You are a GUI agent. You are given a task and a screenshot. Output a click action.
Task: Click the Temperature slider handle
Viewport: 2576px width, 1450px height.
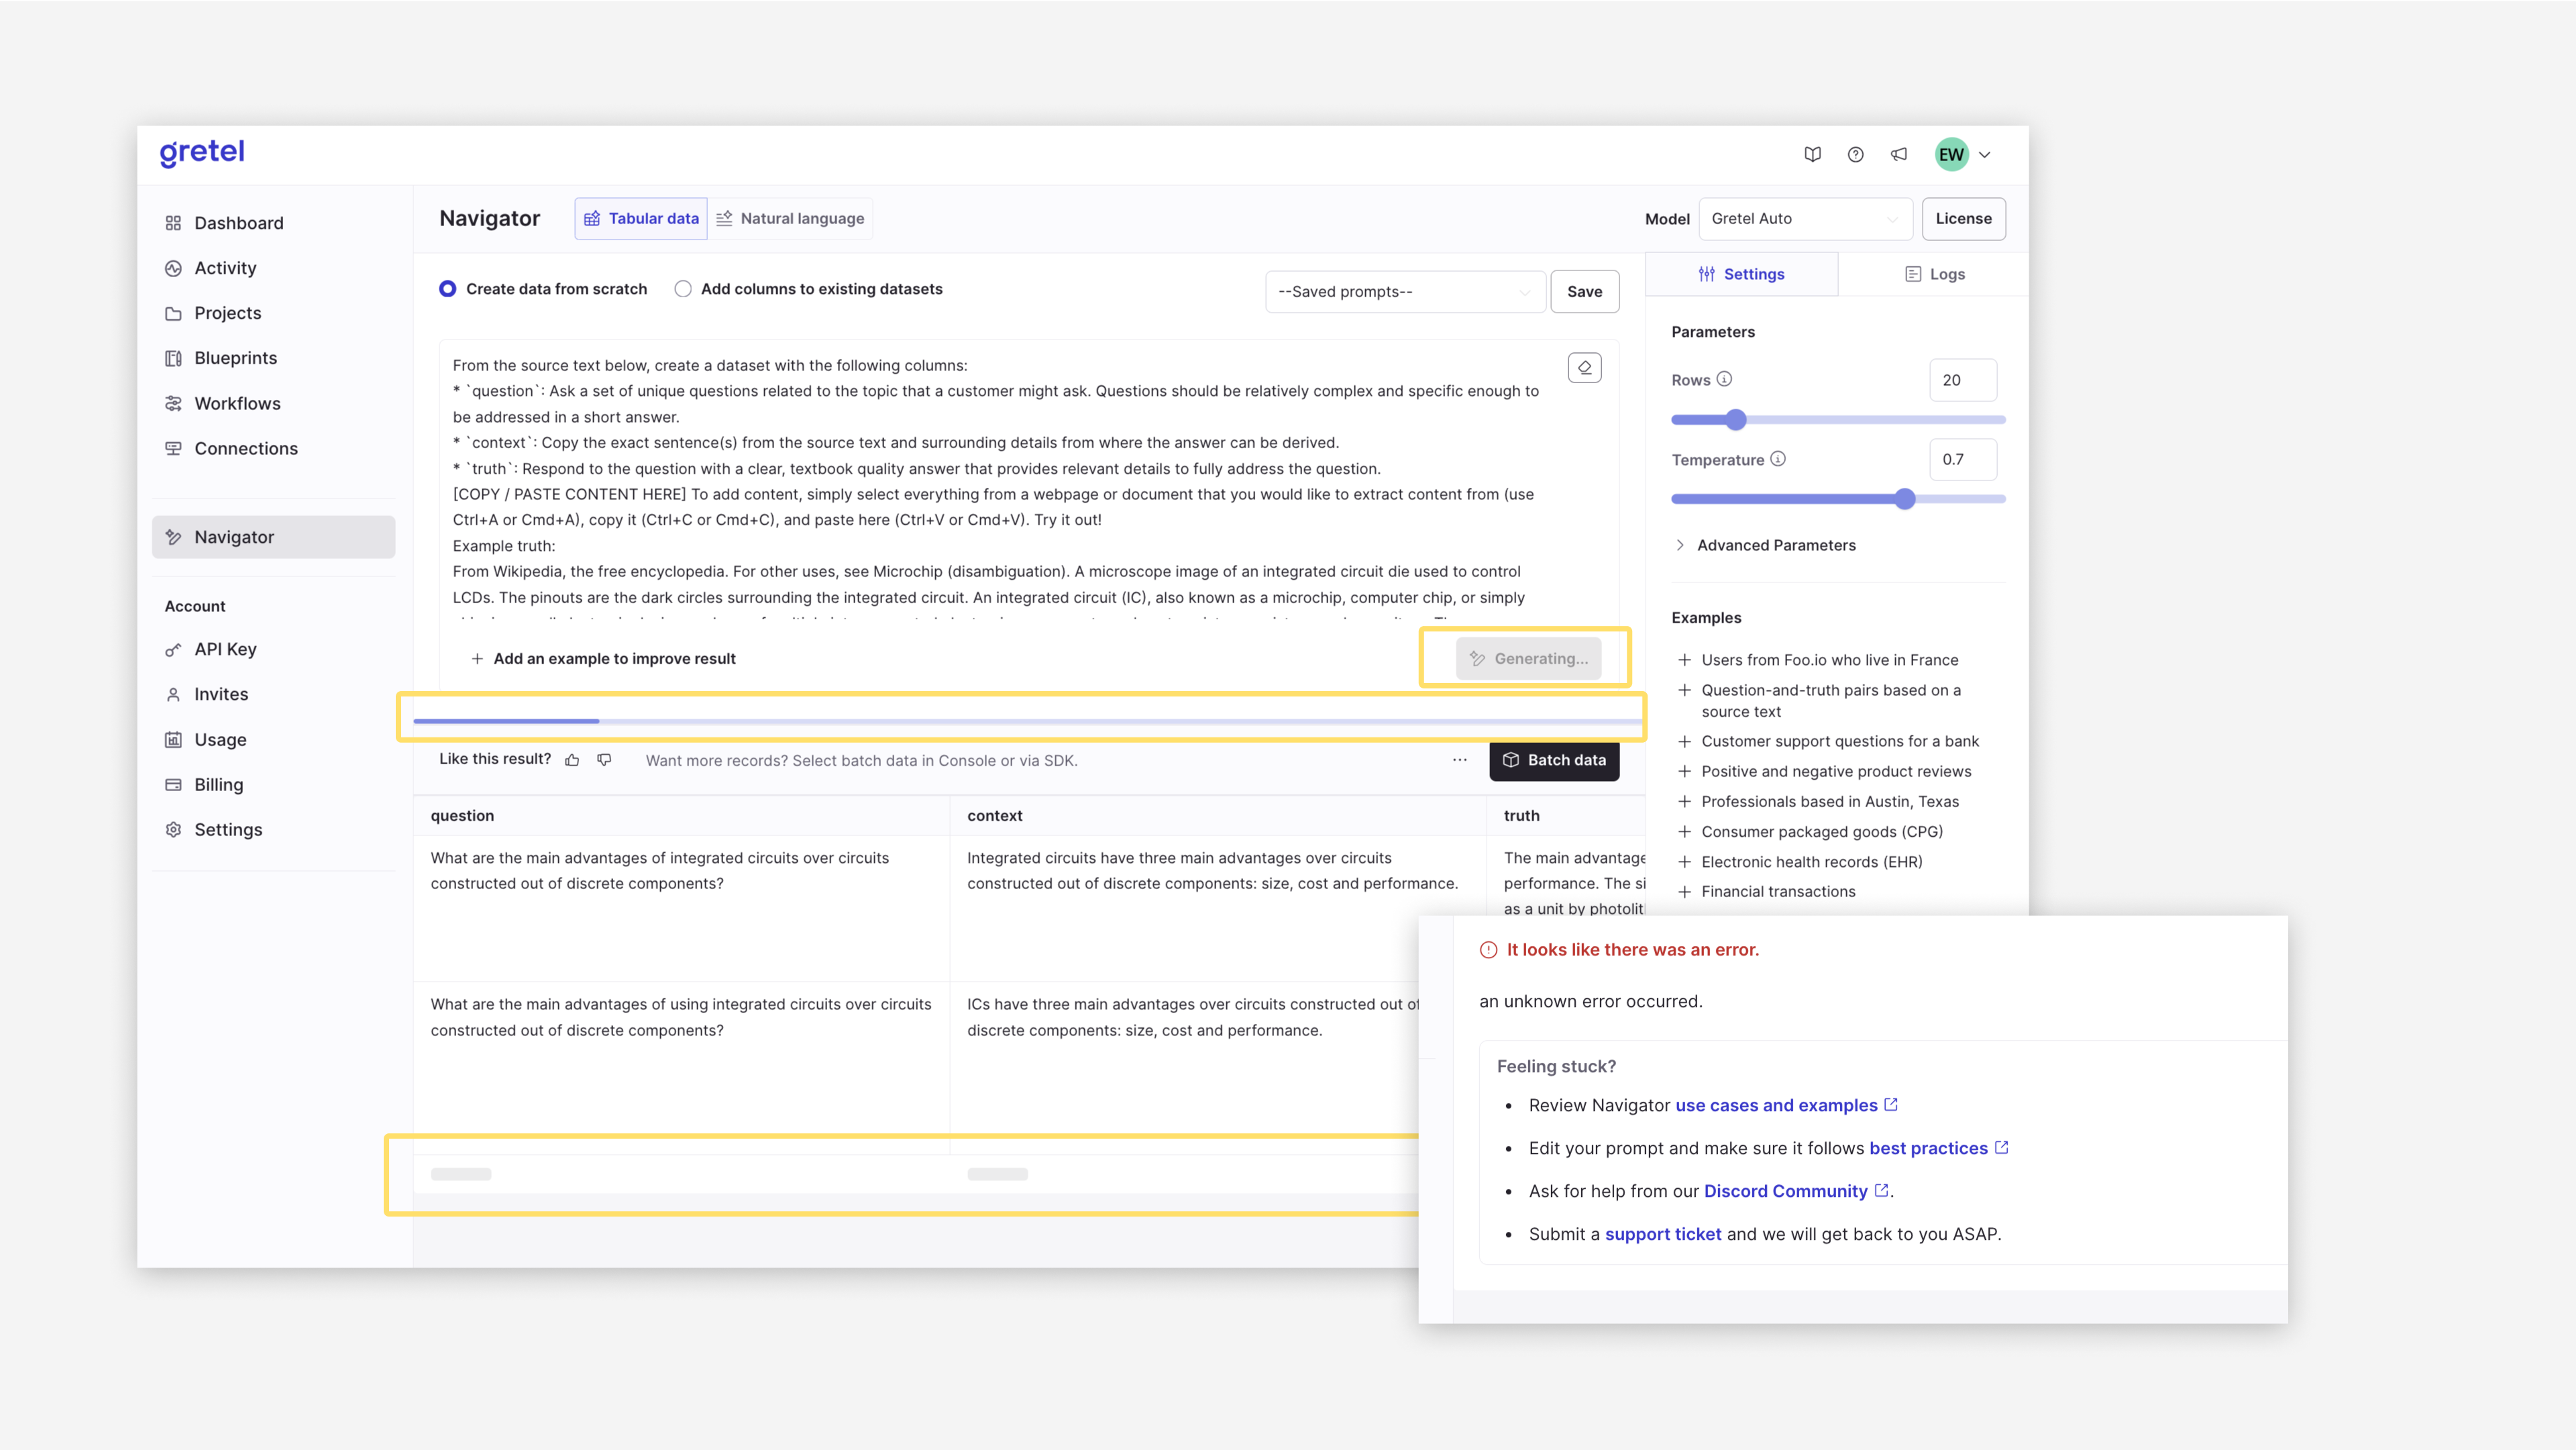(x=1905, y=499)
